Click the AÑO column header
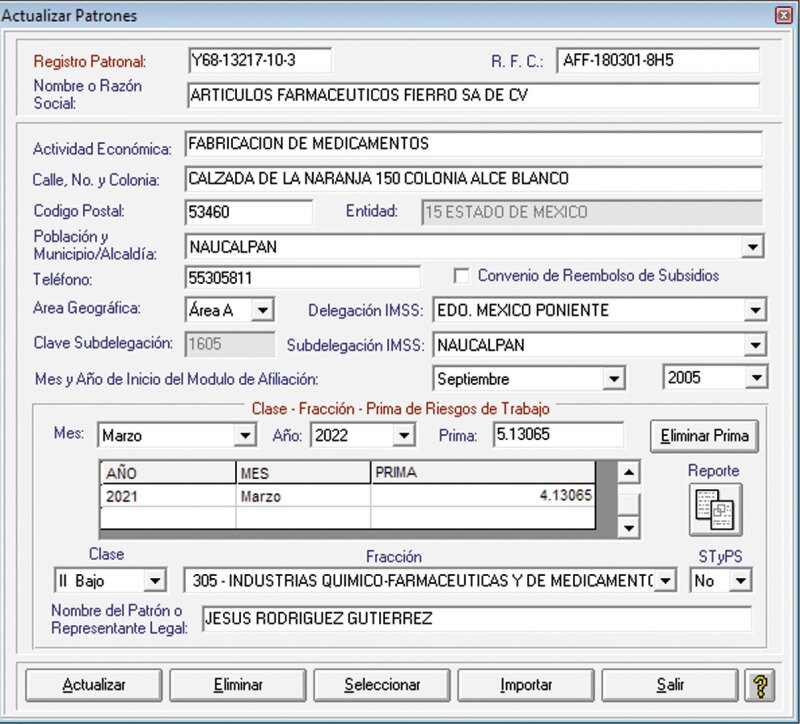 click(168, 473)
